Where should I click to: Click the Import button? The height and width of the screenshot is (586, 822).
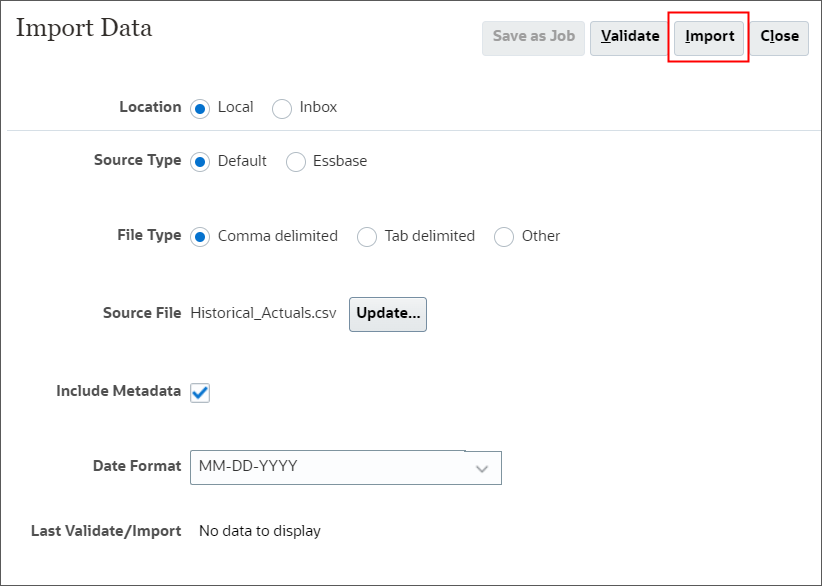pos(708,37)
